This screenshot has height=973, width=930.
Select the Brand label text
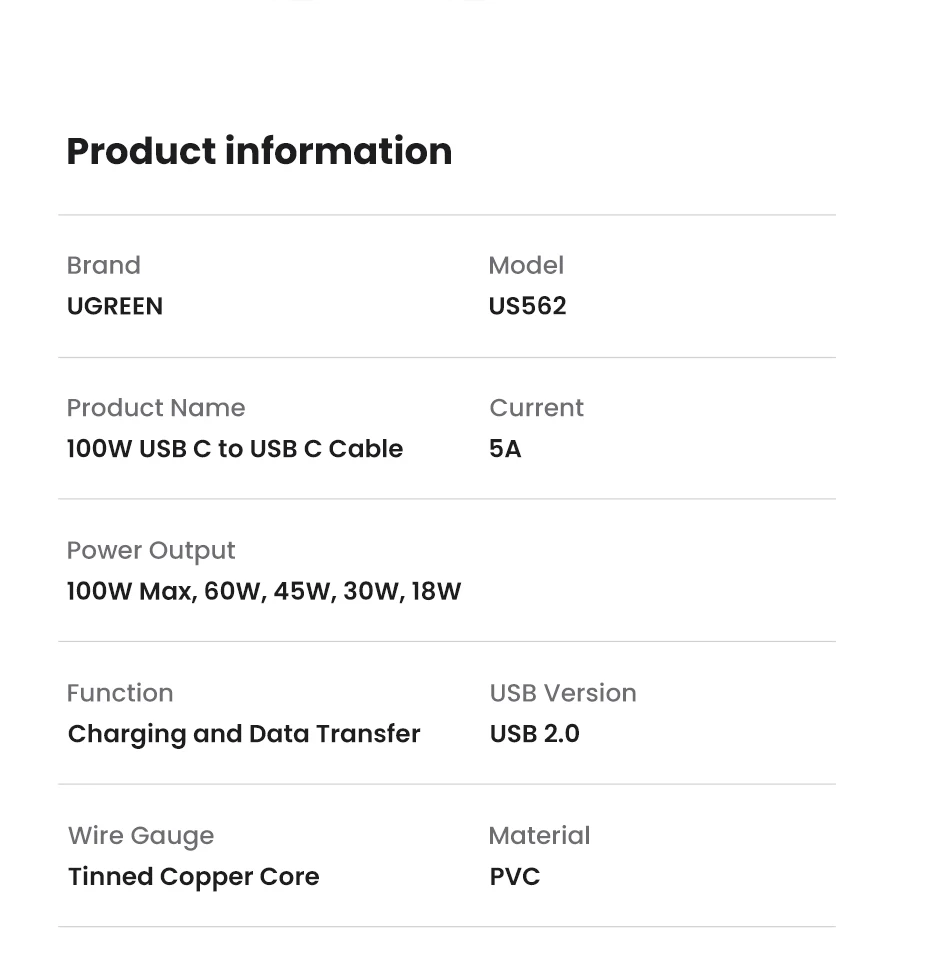tap(103, 265)
